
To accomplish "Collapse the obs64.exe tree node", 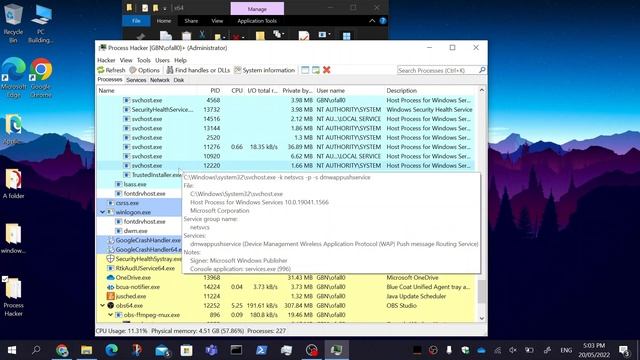I will pyautogui.click(x=102, y=305).
